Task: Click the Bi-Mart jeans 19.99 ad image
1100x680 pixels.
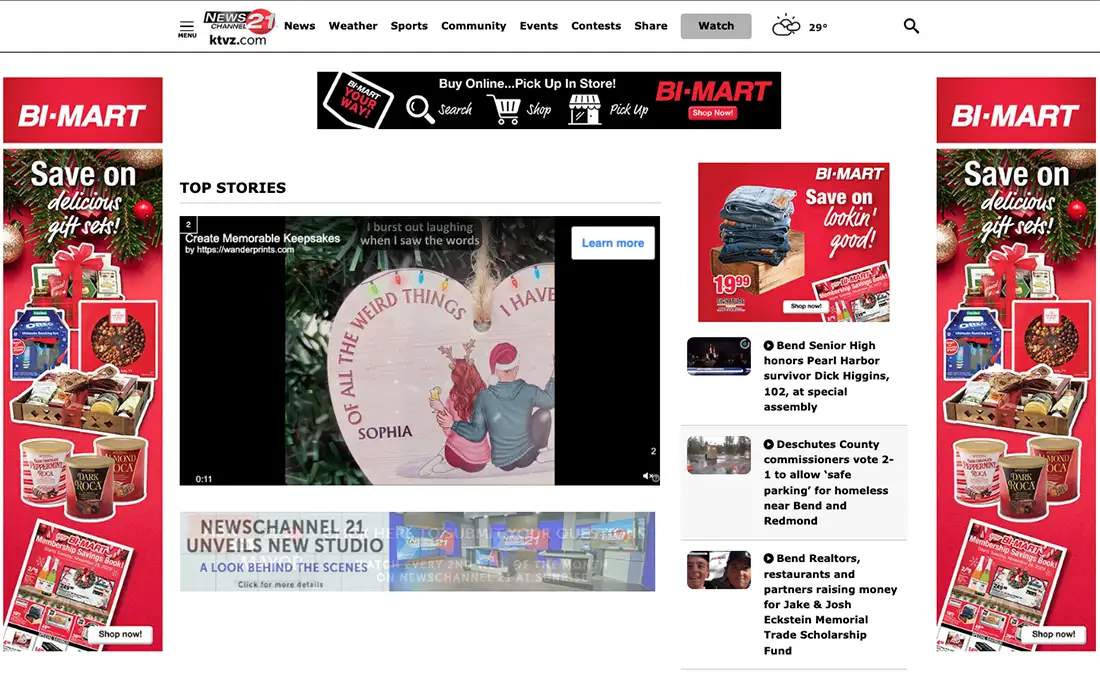Action: [793, 242]
